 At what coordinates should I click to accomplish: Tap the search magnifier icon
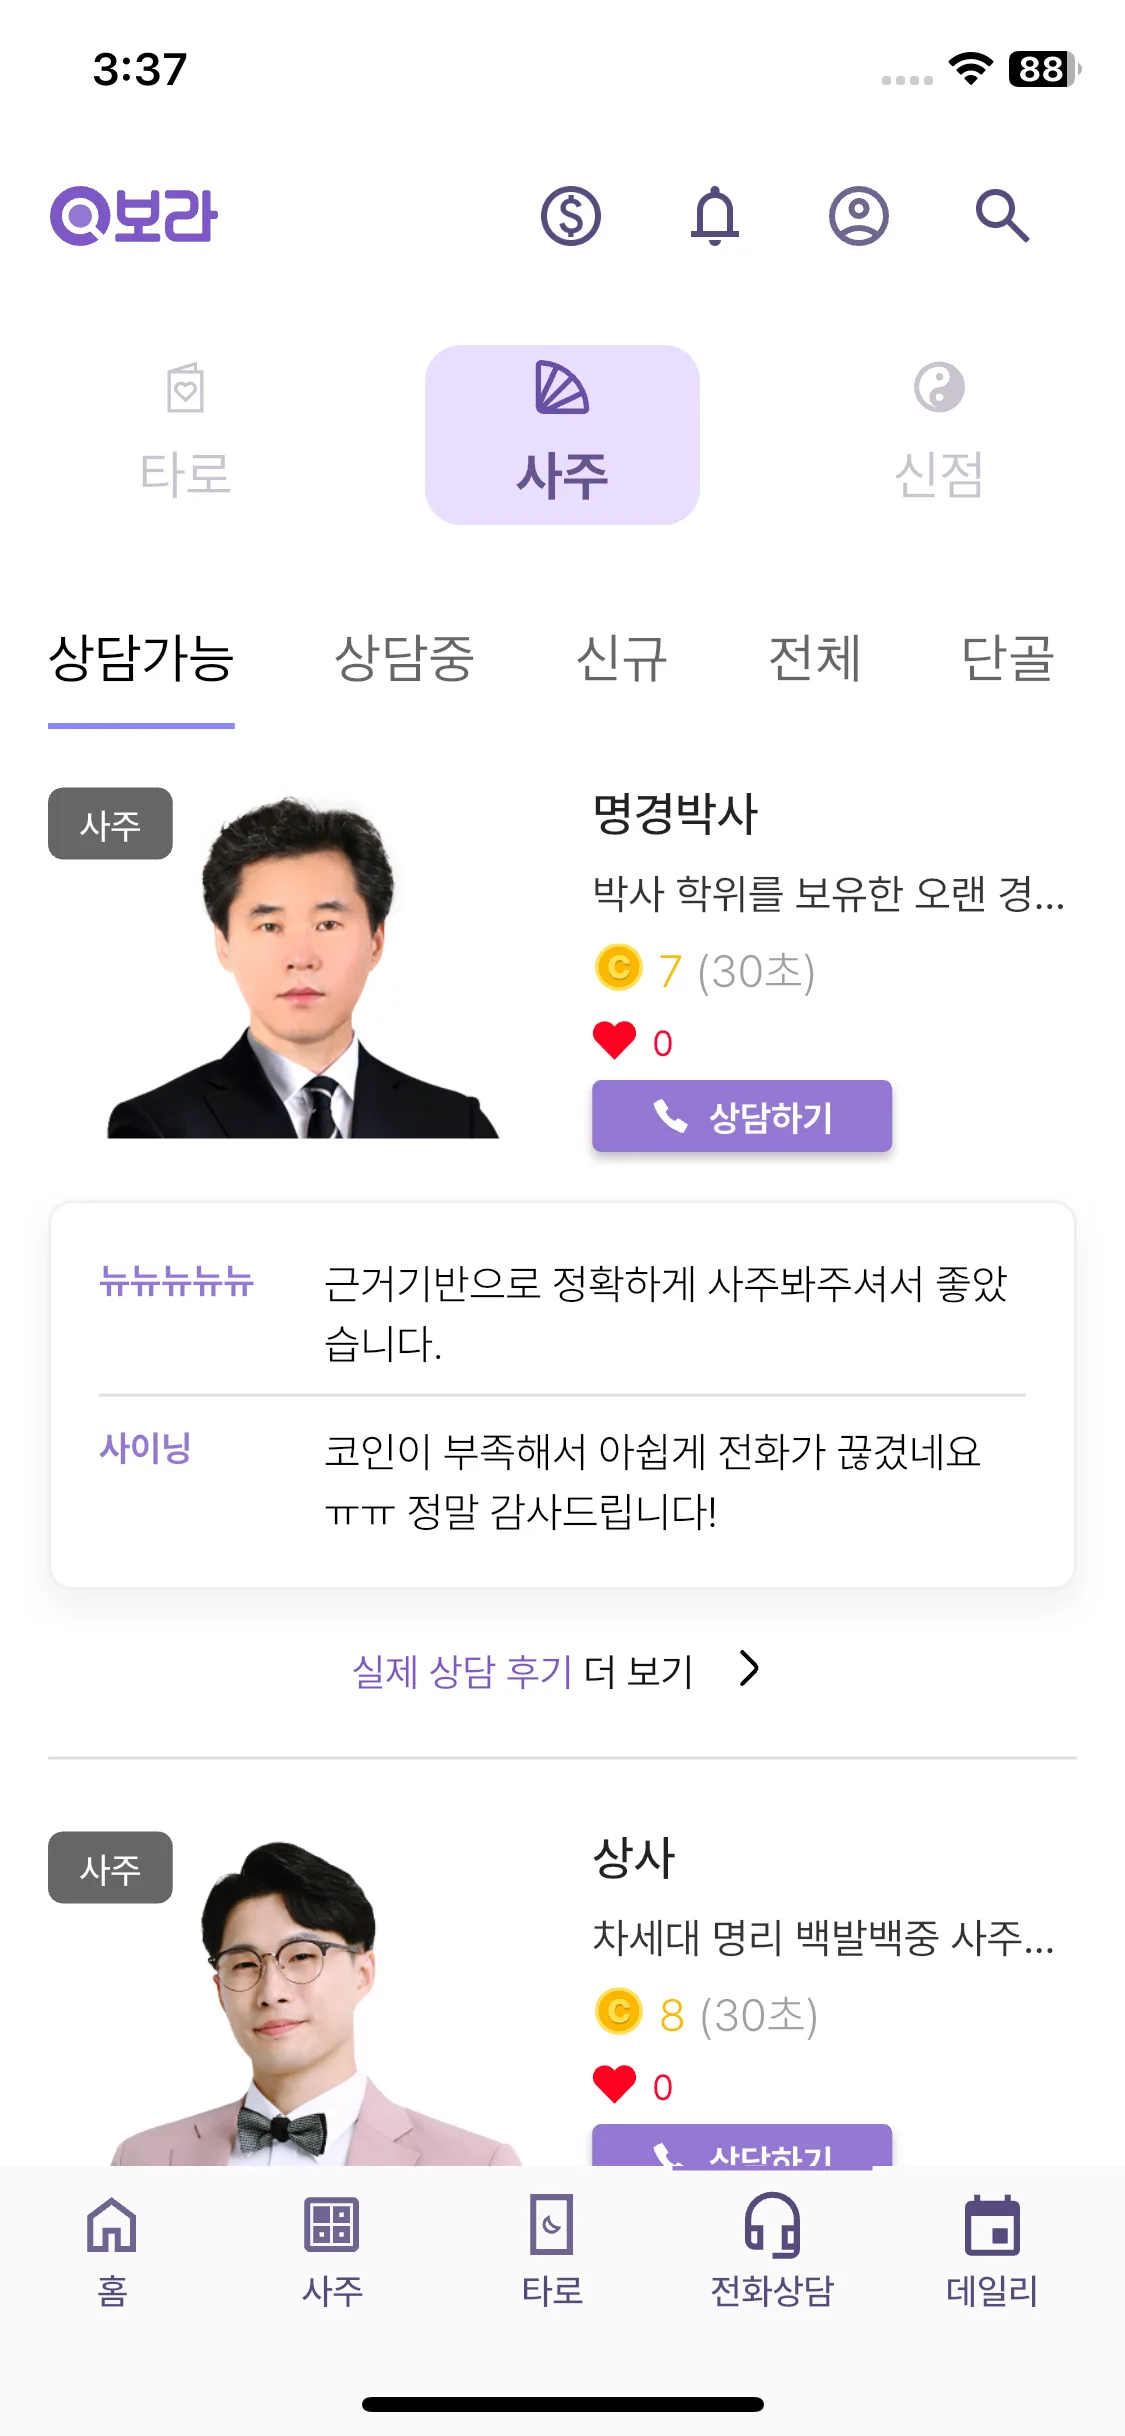coord(1002,216)
